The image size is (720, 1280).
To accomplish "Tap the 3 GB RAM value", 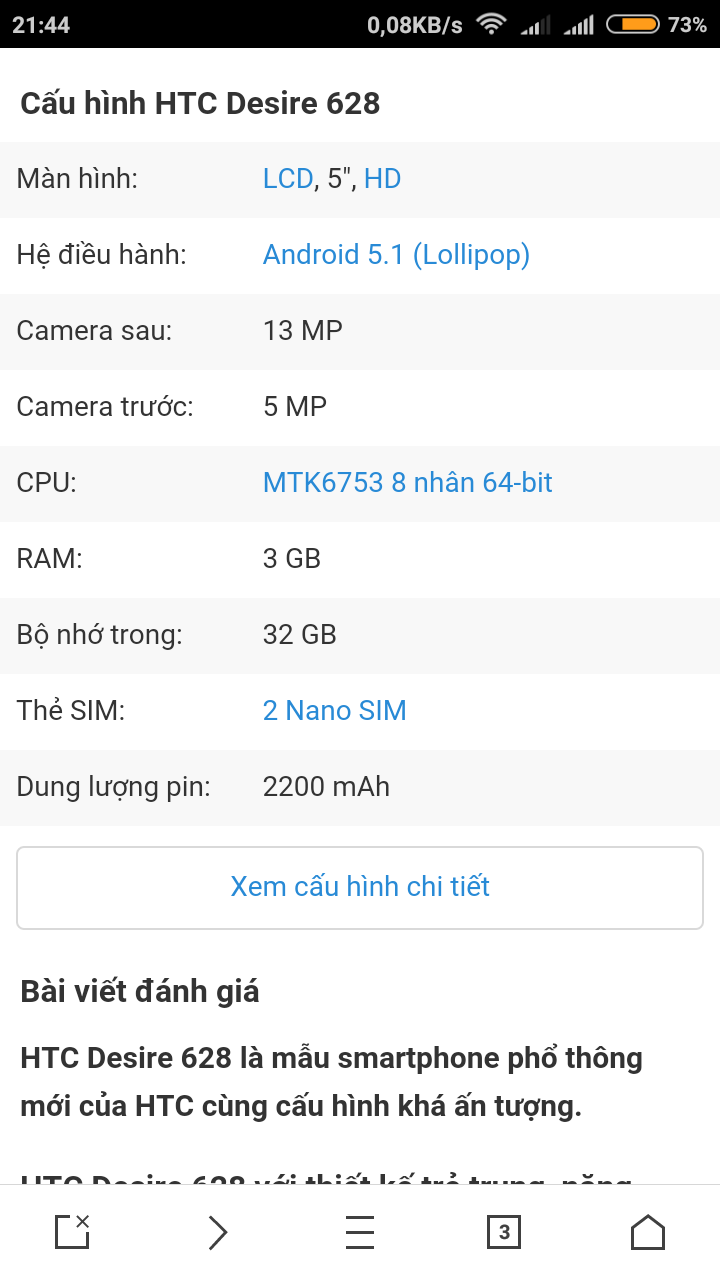I will [x=291, y=559].
